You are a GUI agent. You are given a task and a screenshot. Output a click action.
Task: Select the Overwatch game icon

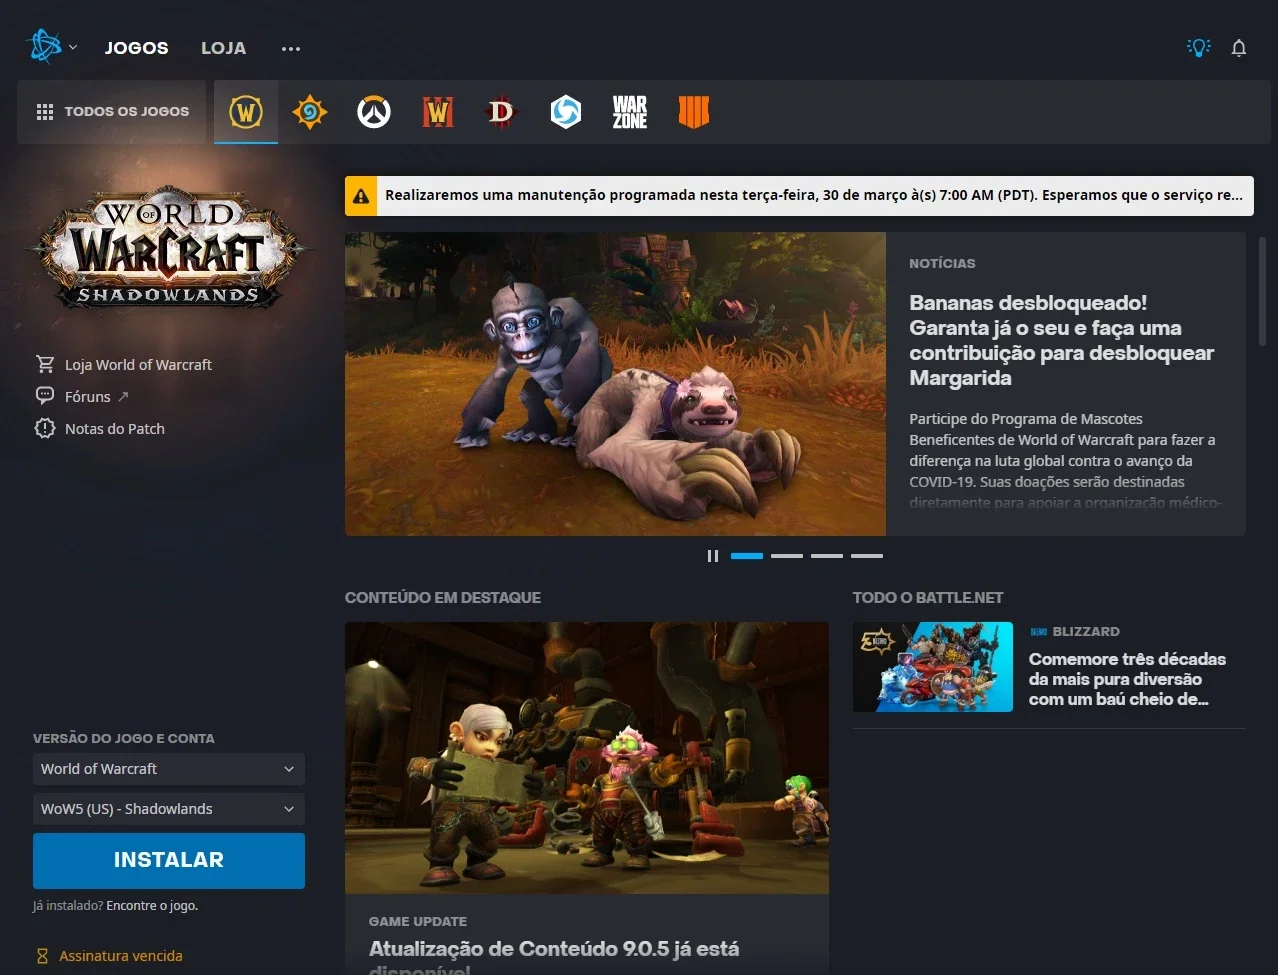tap(374, 112)
